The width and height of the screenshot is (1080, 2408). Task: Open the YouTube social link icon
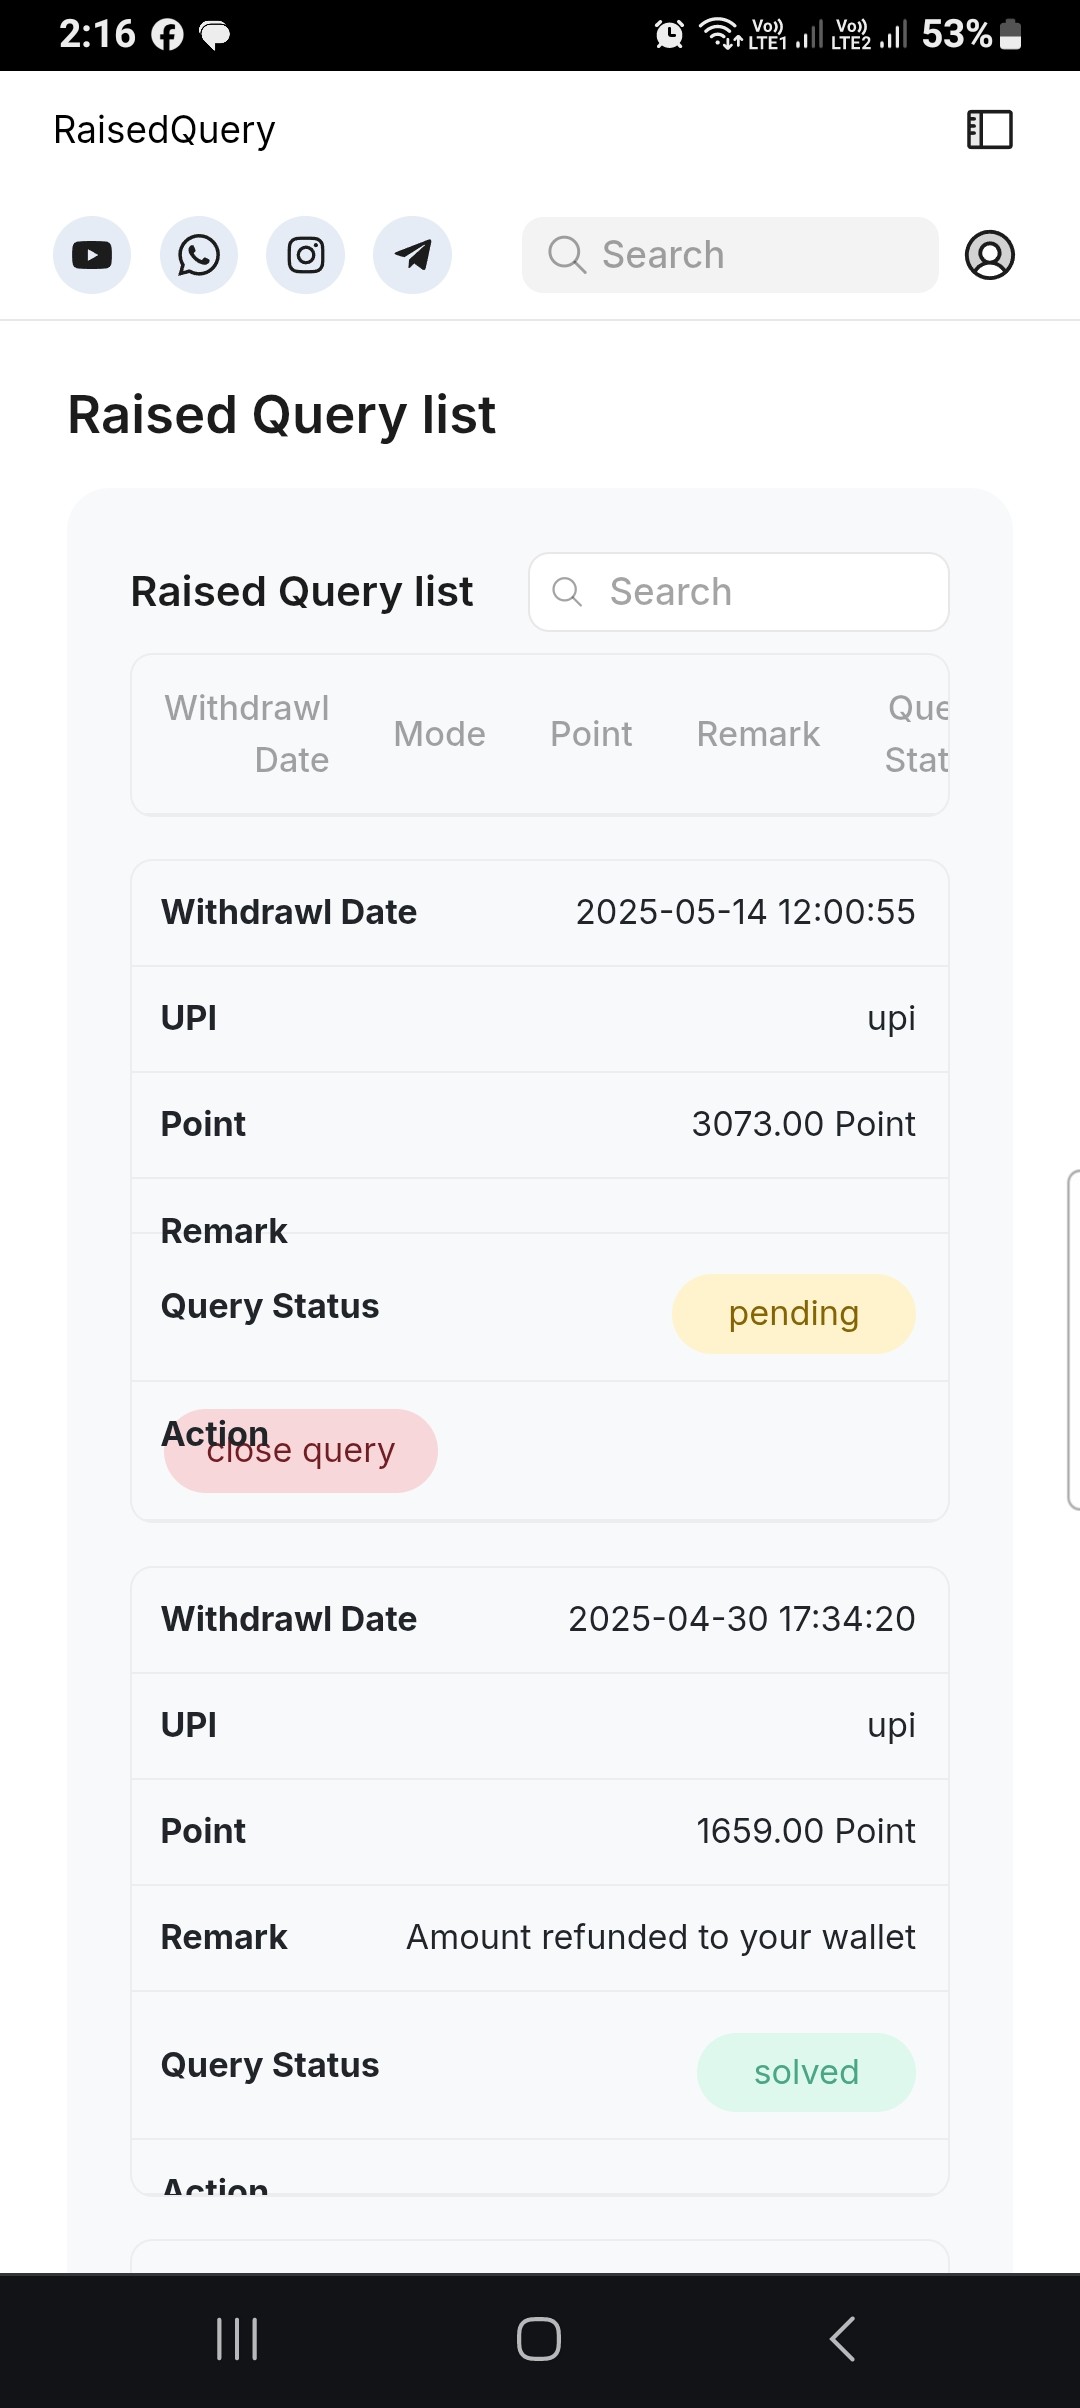tap(92, 255)
